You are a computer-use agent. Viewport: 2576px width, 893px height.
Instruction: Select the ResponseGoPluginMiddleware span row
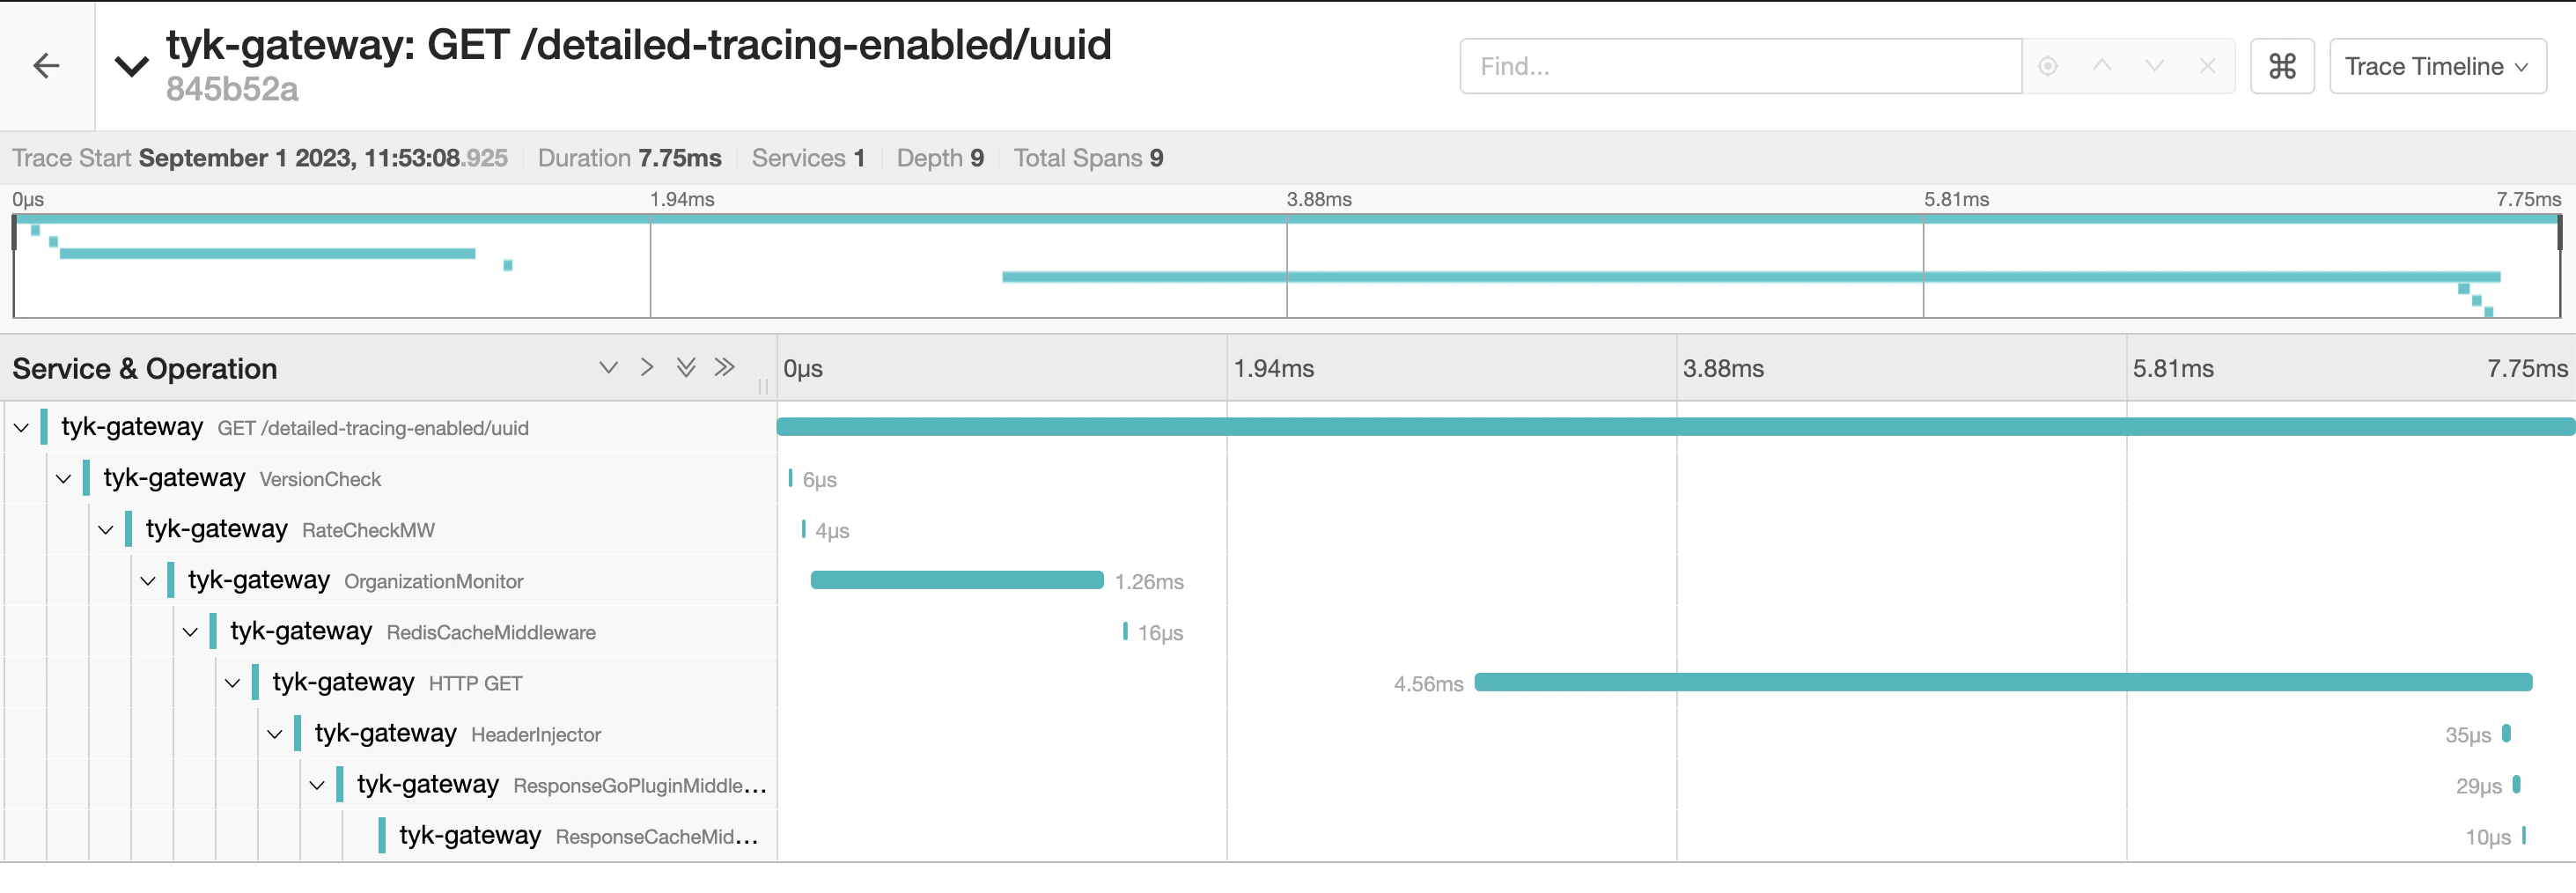point(600,784)
